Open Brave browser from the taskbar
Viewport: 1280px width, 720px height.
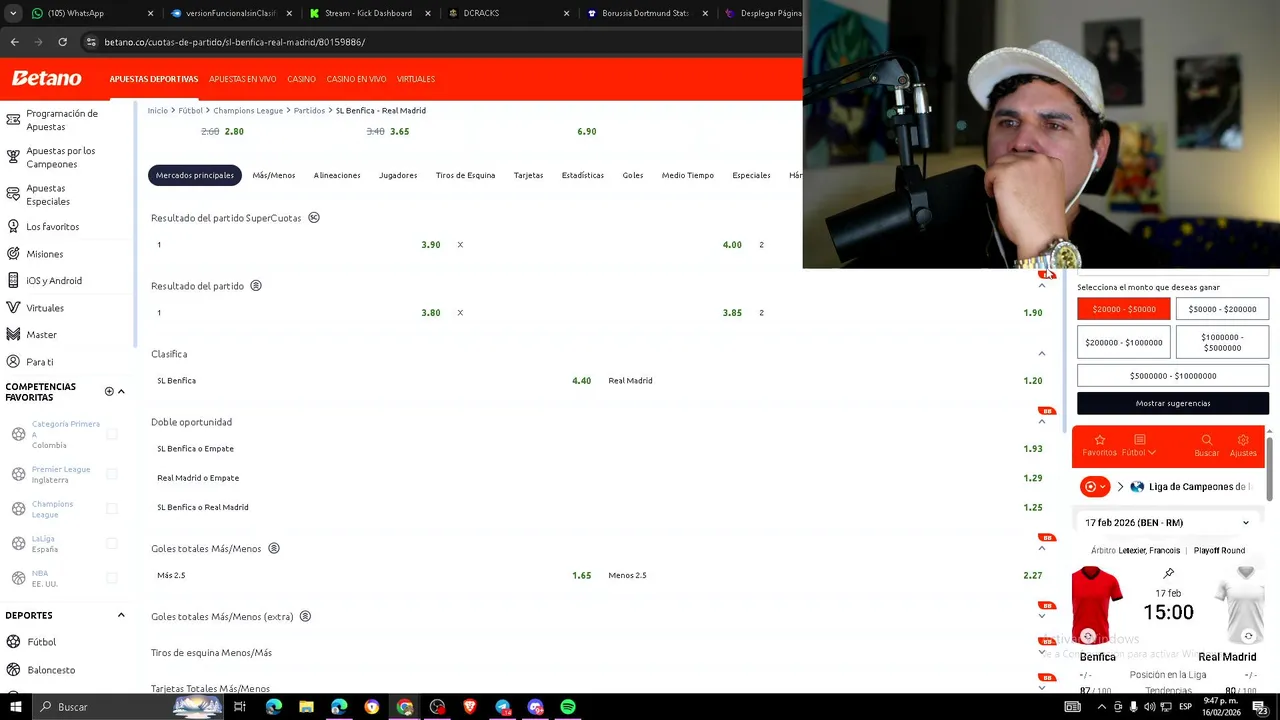click(470, 707)
